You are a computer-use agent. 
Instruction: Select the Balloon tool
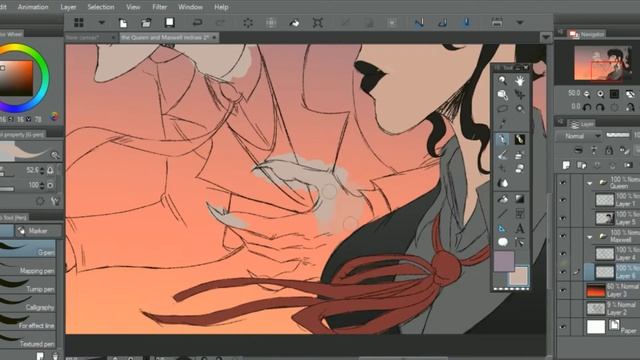click(502, 242)
